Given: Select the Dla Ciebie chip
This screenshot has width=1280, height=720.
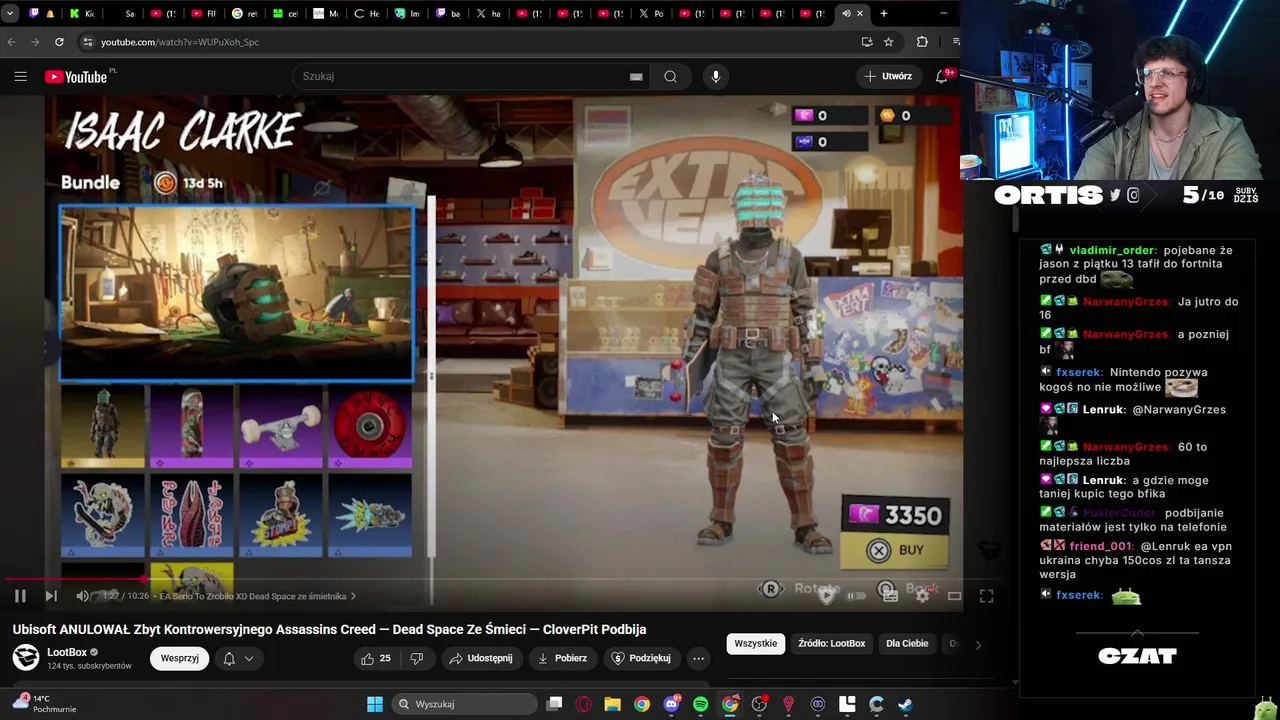Looking at the screenshot, I should tap(907, 644).
